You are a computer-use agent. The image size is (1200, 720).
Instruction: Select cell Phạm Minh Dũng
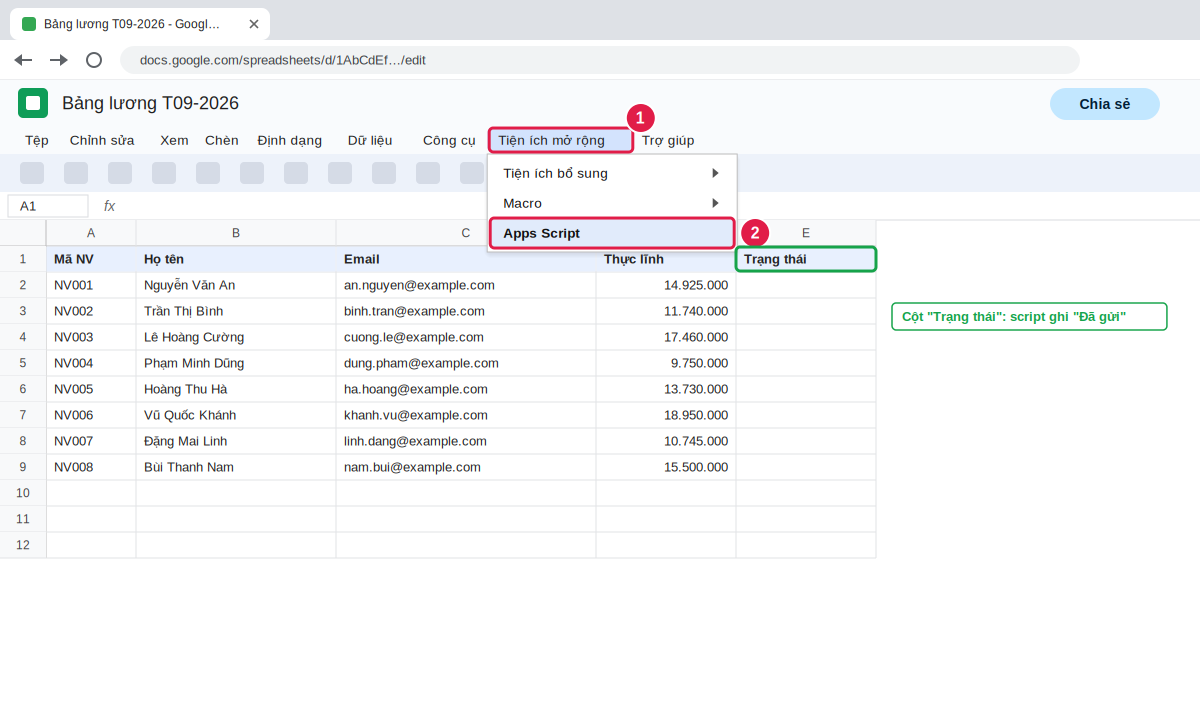pyautogui.click(x=236, y=363)
